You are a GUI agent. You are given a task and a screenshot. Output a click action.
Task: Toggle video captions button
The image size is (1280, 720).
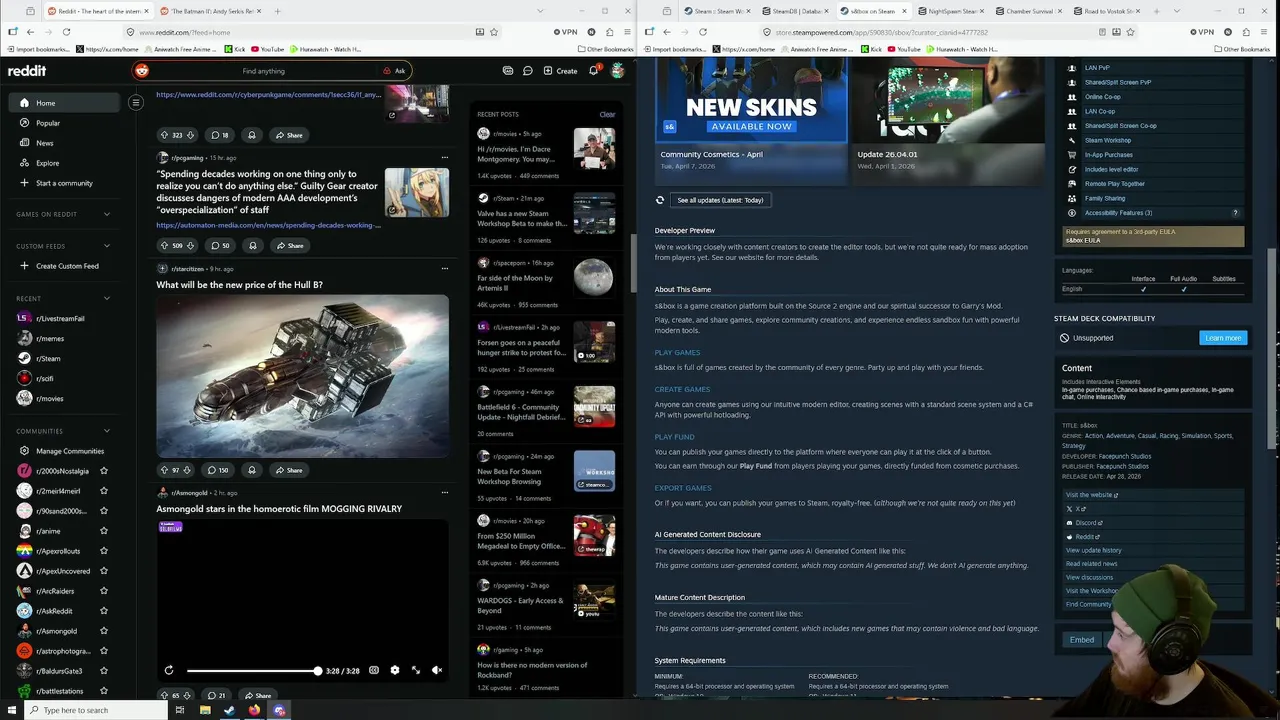pos(374,670)
